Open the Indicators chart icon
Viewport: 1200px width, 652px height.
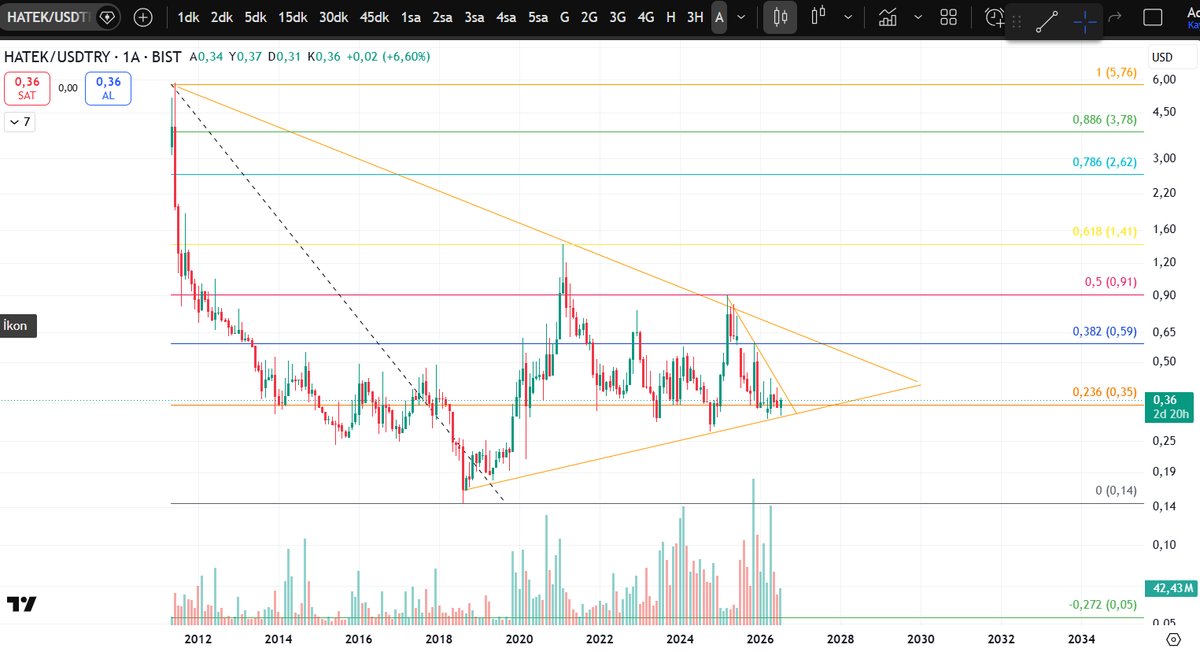pyautogui.click(x=887, y=17)
